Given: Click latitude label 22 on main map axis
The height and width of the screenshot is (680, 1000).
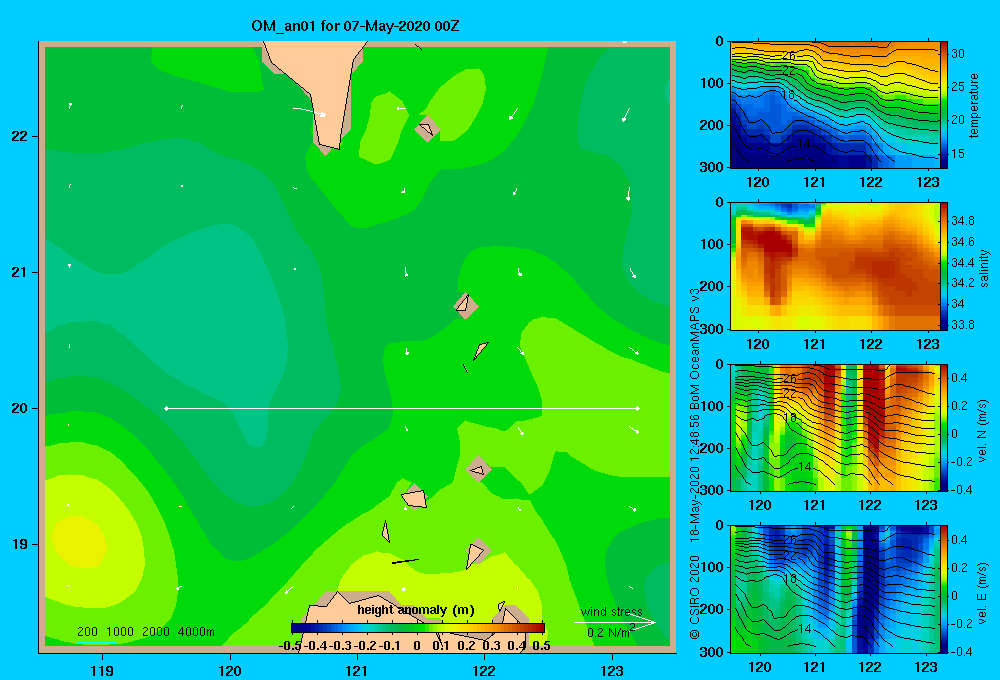Looking at the screenshot, I should click(x=20, y=137).
